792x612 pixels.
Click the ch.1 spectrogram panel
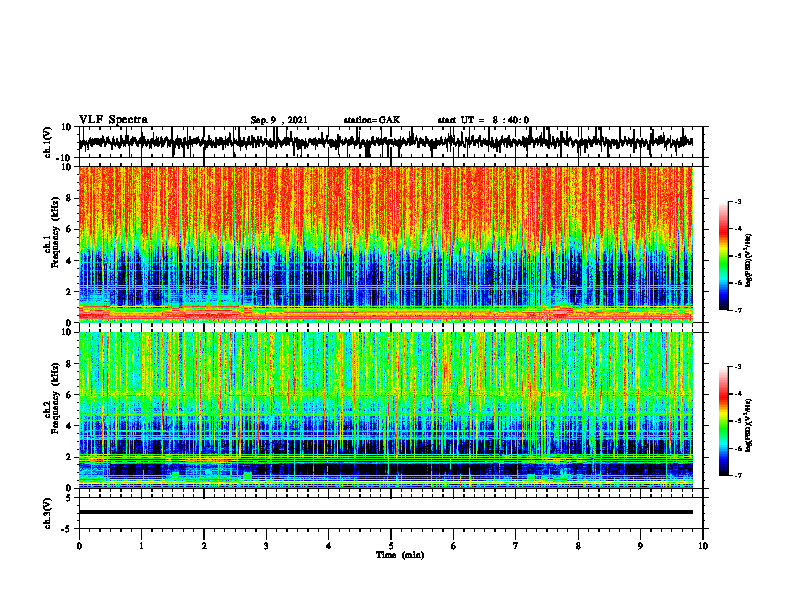pyautogui.click(x=386, y=244)
